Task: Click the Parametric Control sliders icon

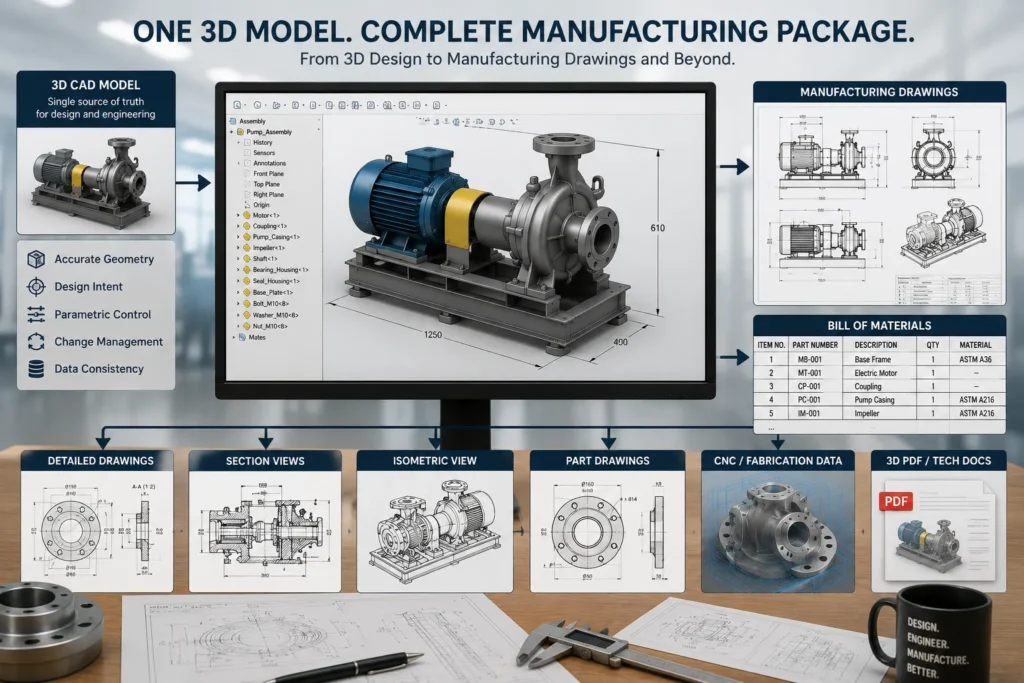Action: point(36,314)
